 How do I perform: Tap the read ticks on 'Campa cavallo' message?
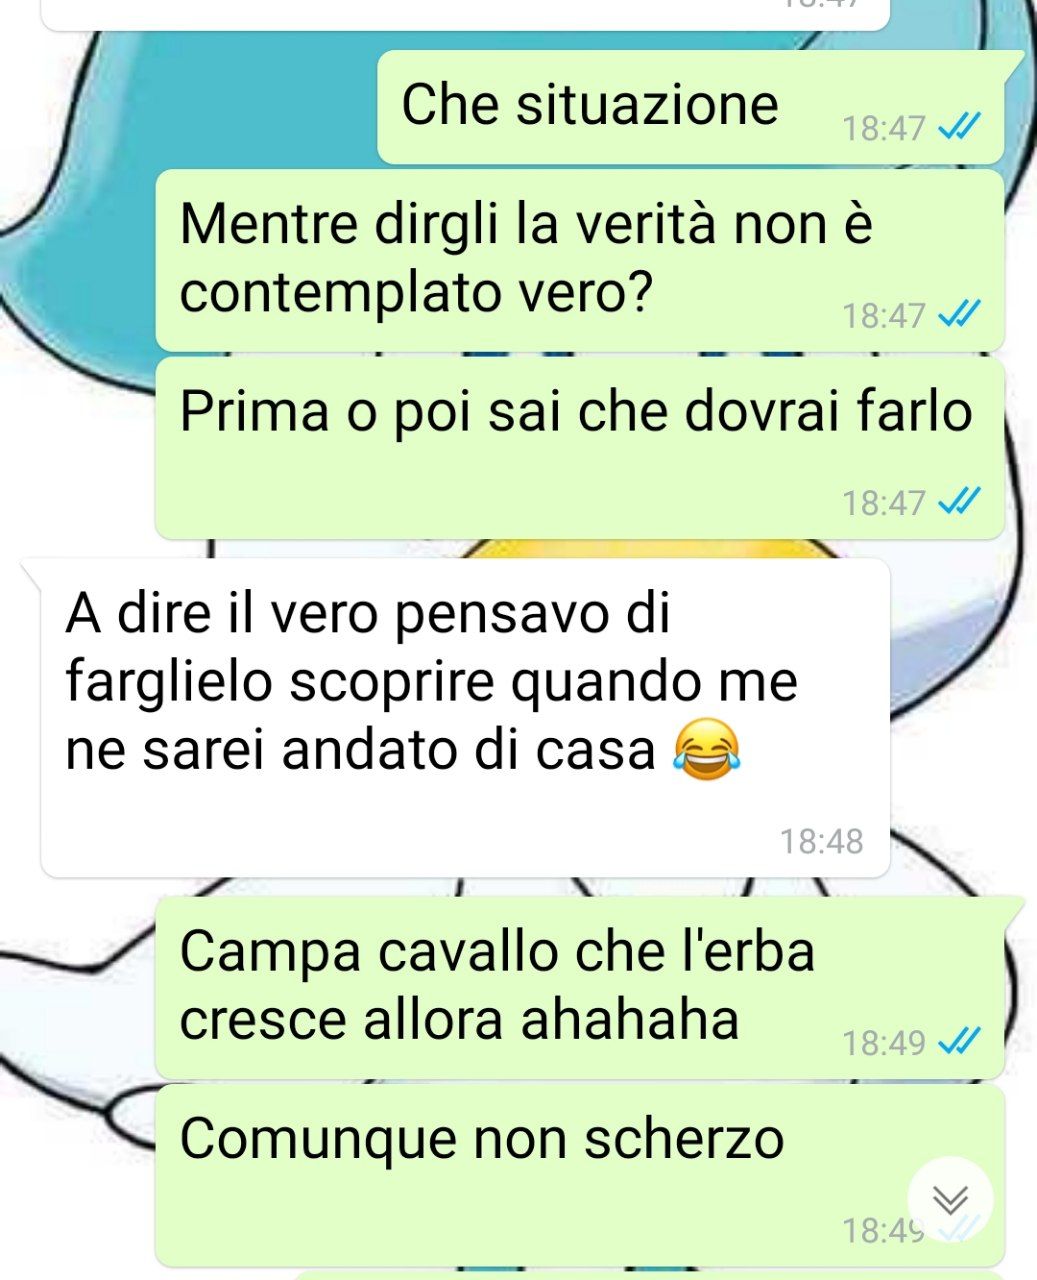pos(960,1042)
